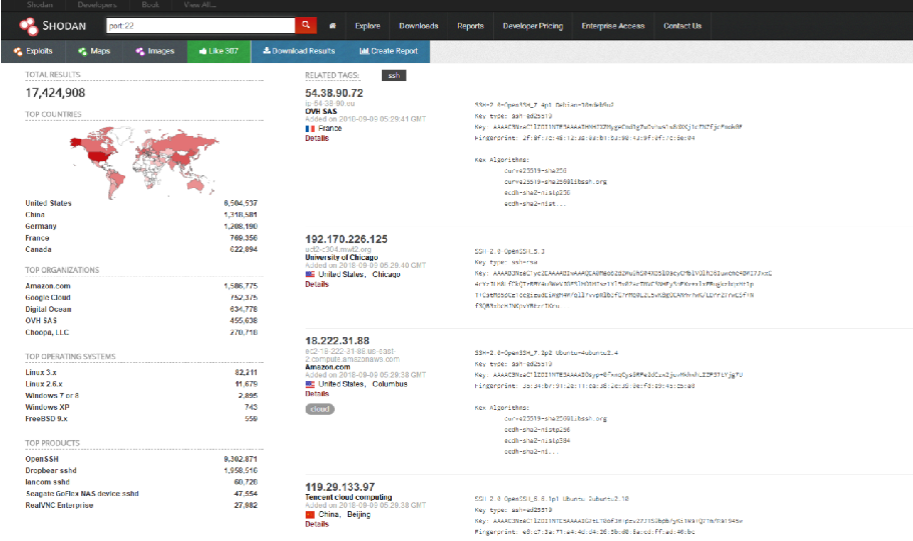Click the Shodan logo icon

[x=28, y=26]
